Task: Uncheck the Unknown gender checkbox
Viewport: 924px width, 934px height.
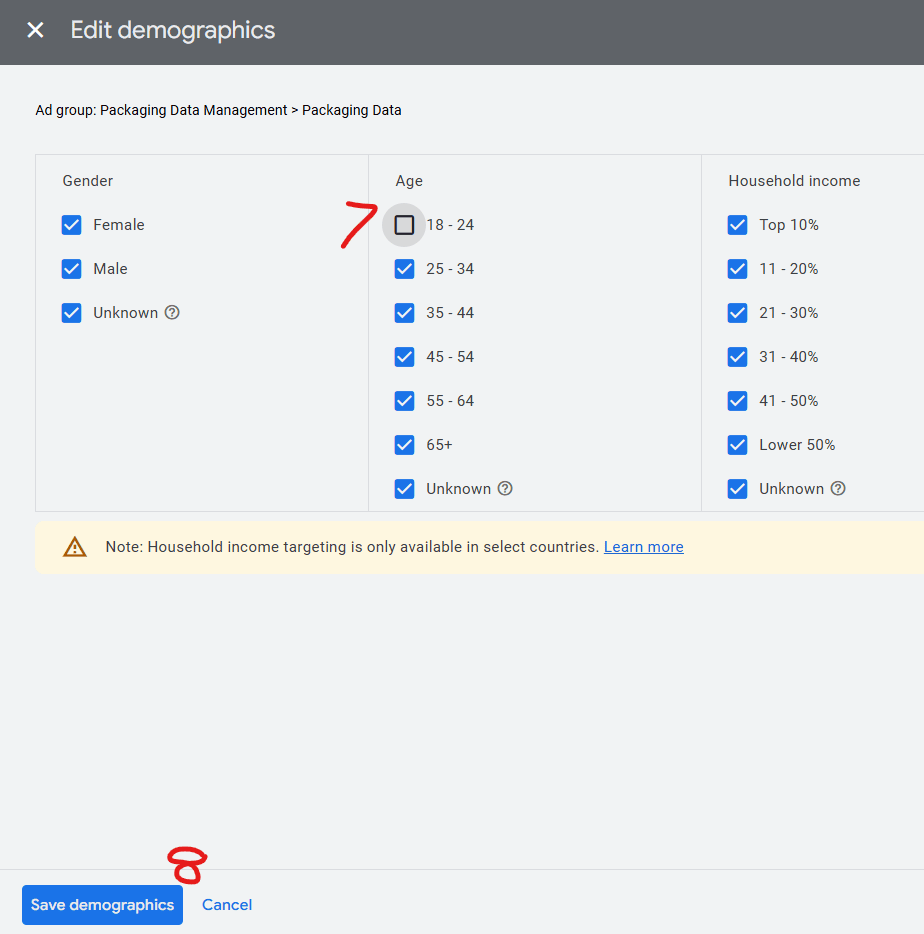Action: click(x=71, y=313)
